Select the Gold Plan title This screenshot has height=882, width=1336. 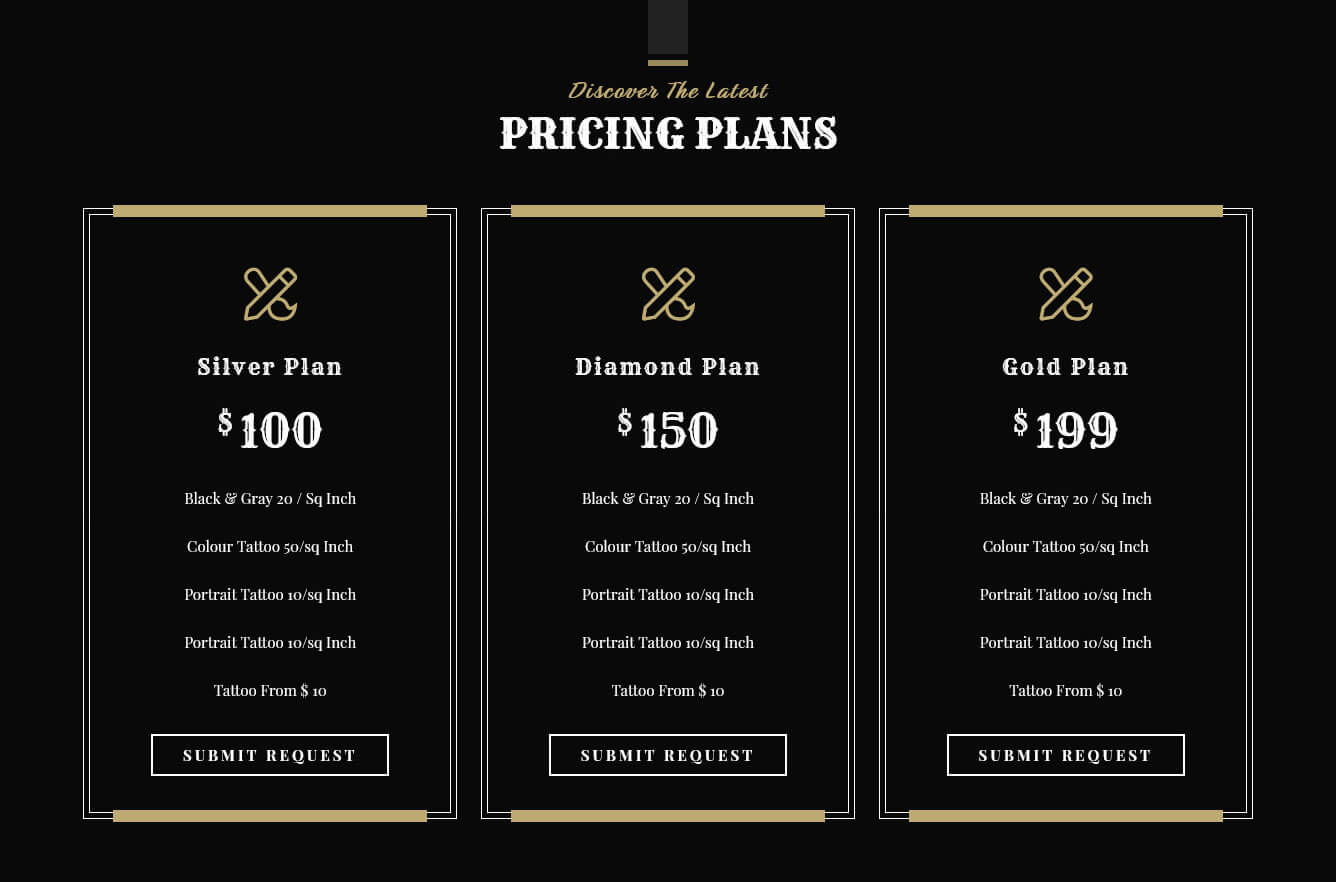tap(1066, 367)
